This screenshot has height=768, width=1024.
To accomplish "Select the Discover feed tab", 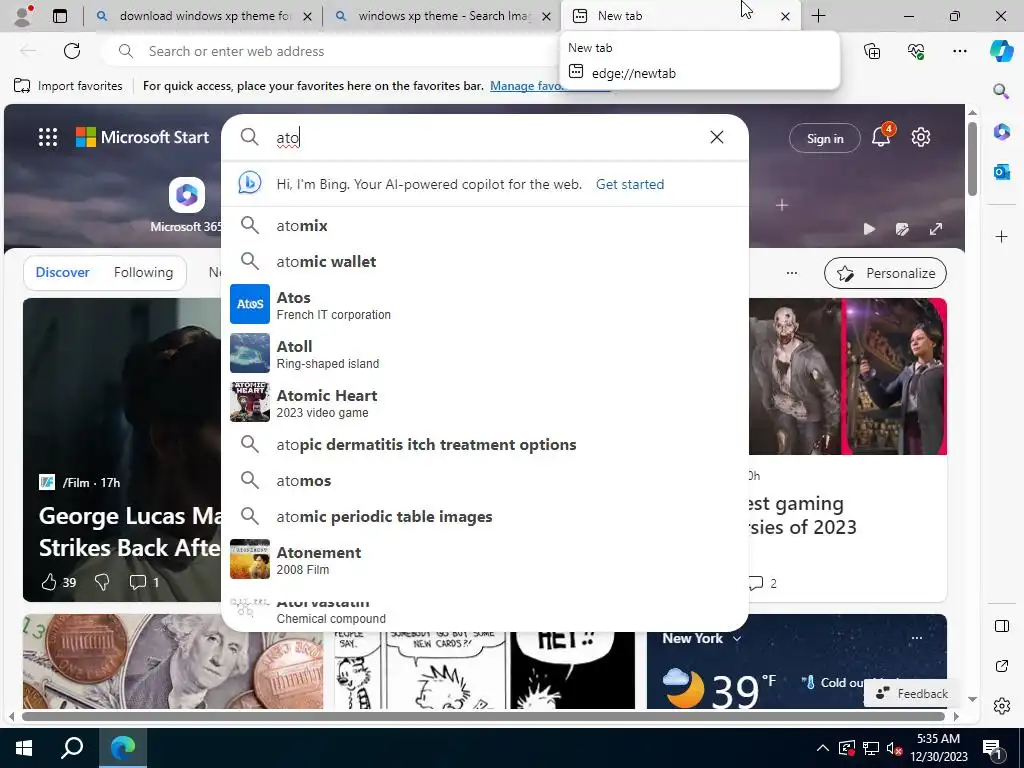I will (x=62, y=272).
